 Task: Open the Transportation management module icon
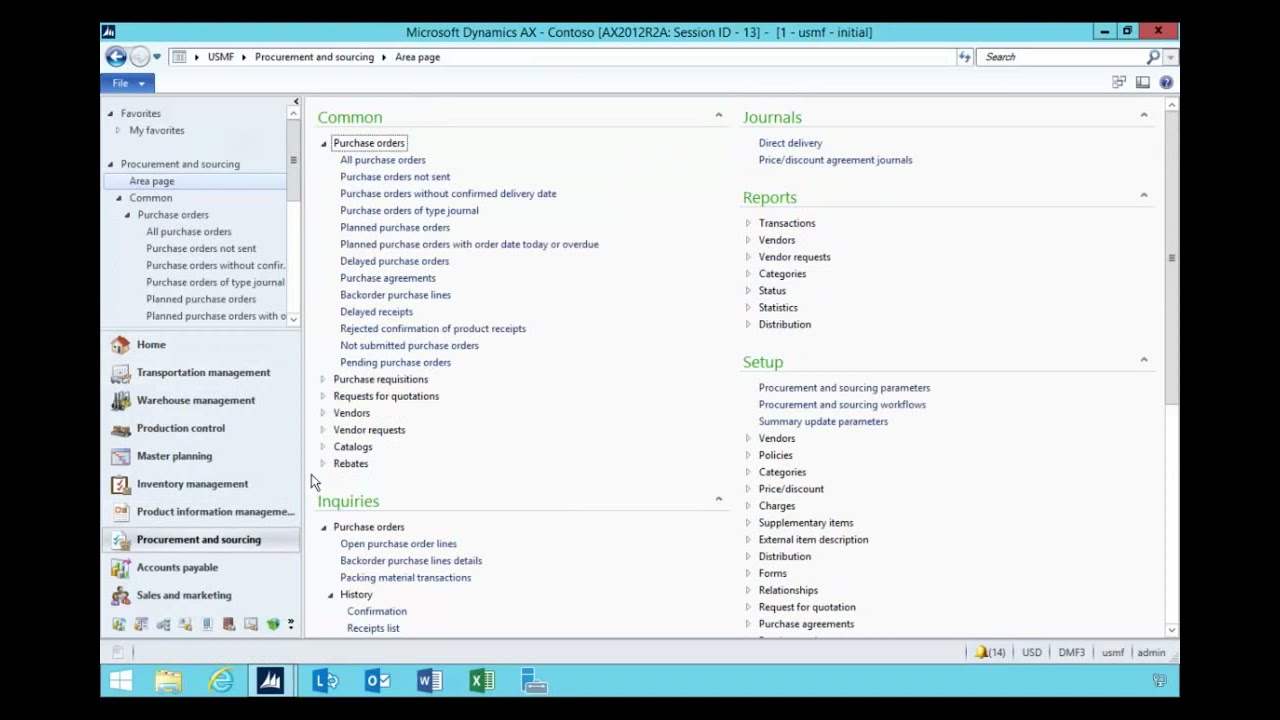[x=121, y=373]
